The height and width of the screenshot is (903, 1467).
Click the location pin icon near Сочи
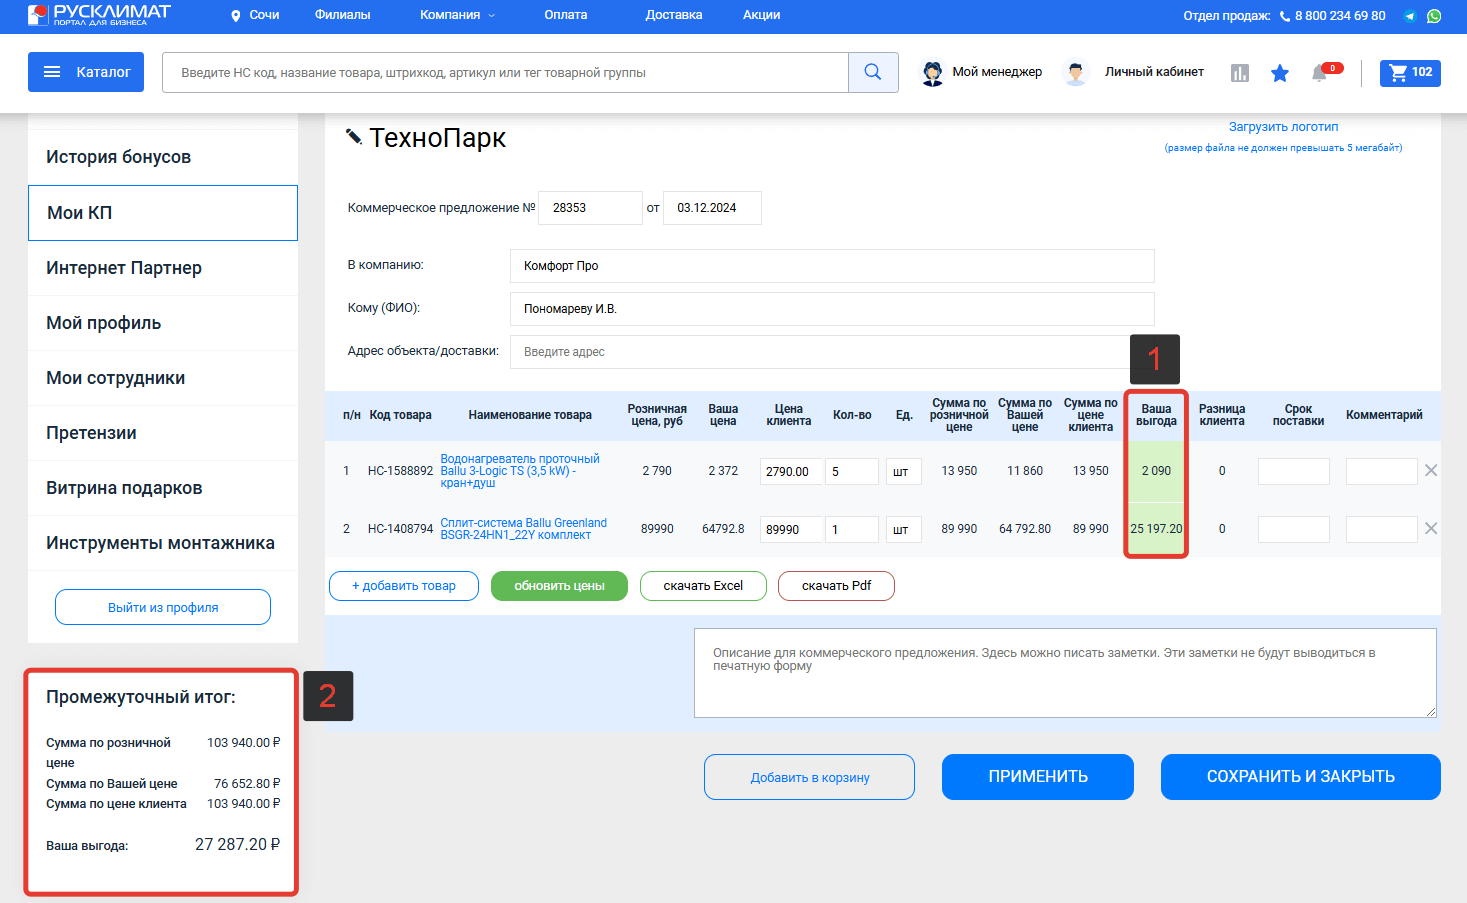(x=236, y=16)
